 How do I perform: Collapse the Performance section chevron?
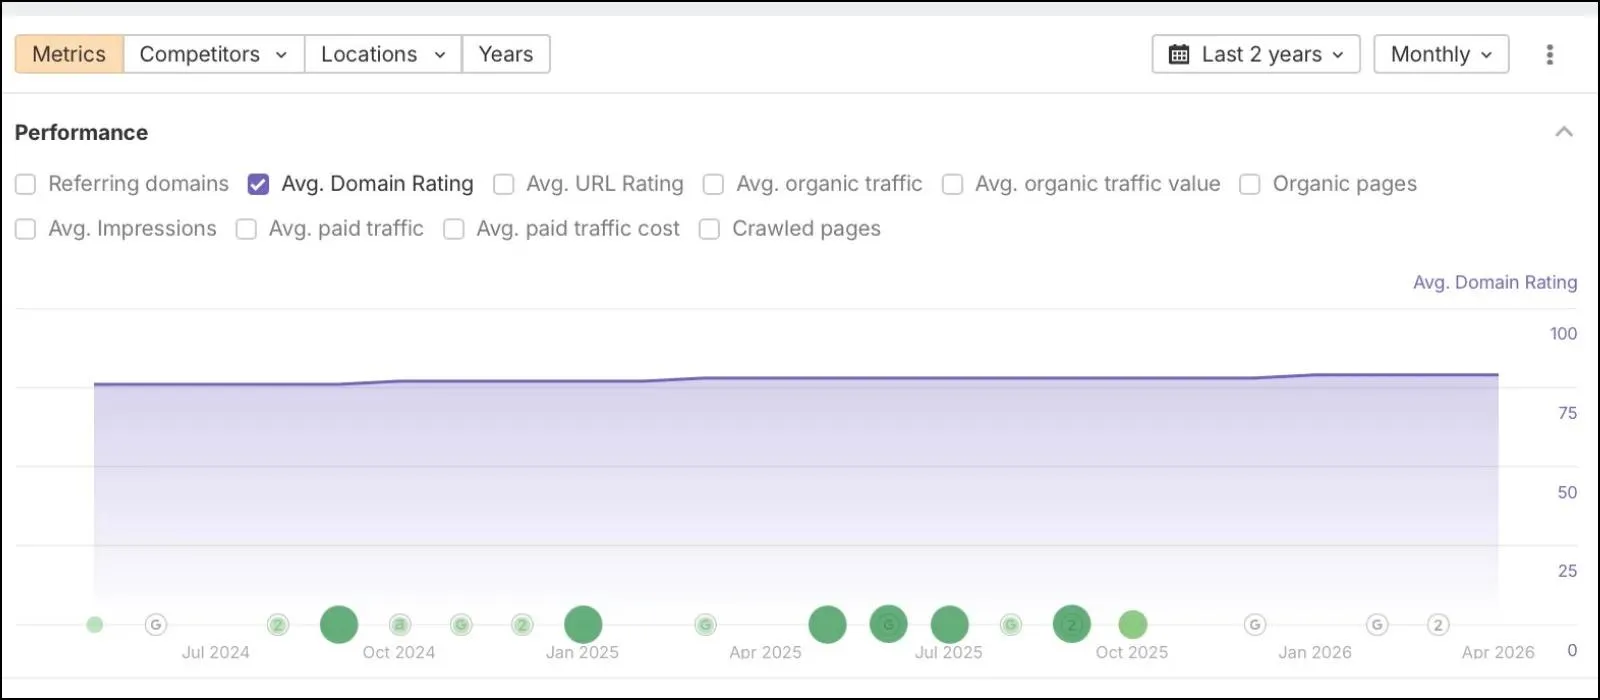1564,132
